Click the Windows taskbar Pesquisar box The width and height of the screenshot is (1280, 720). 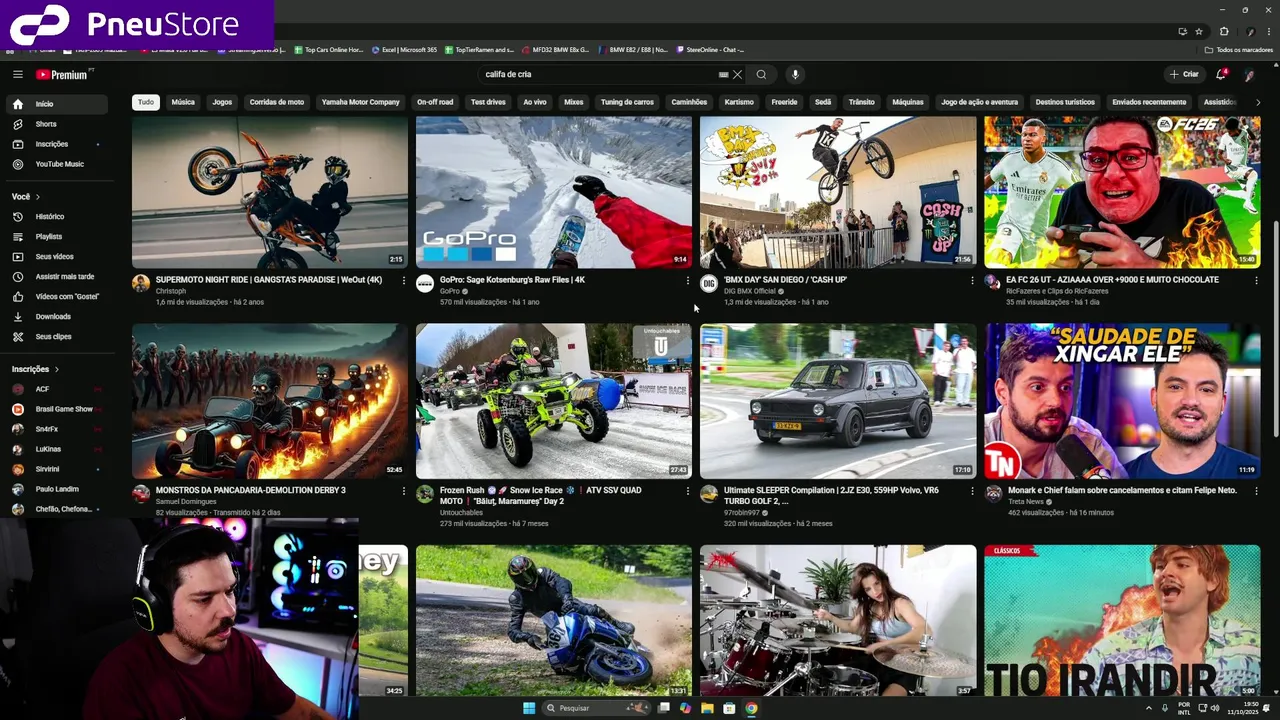(x=596, y=708)
